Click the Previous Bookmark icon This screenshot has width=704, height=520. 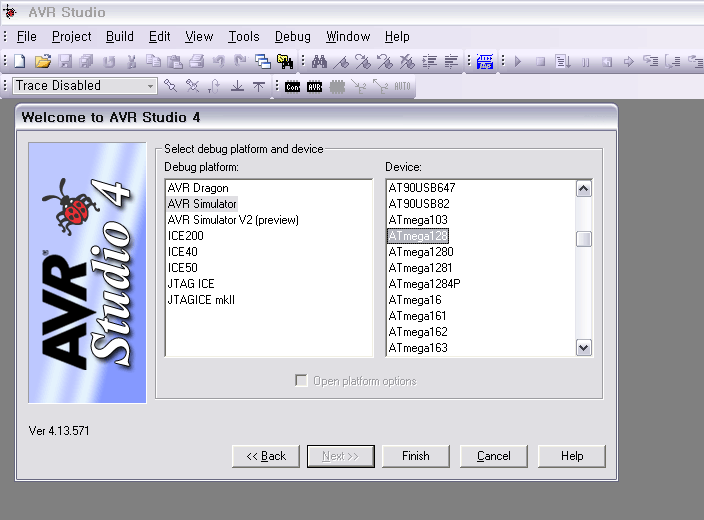coord(385,62)
